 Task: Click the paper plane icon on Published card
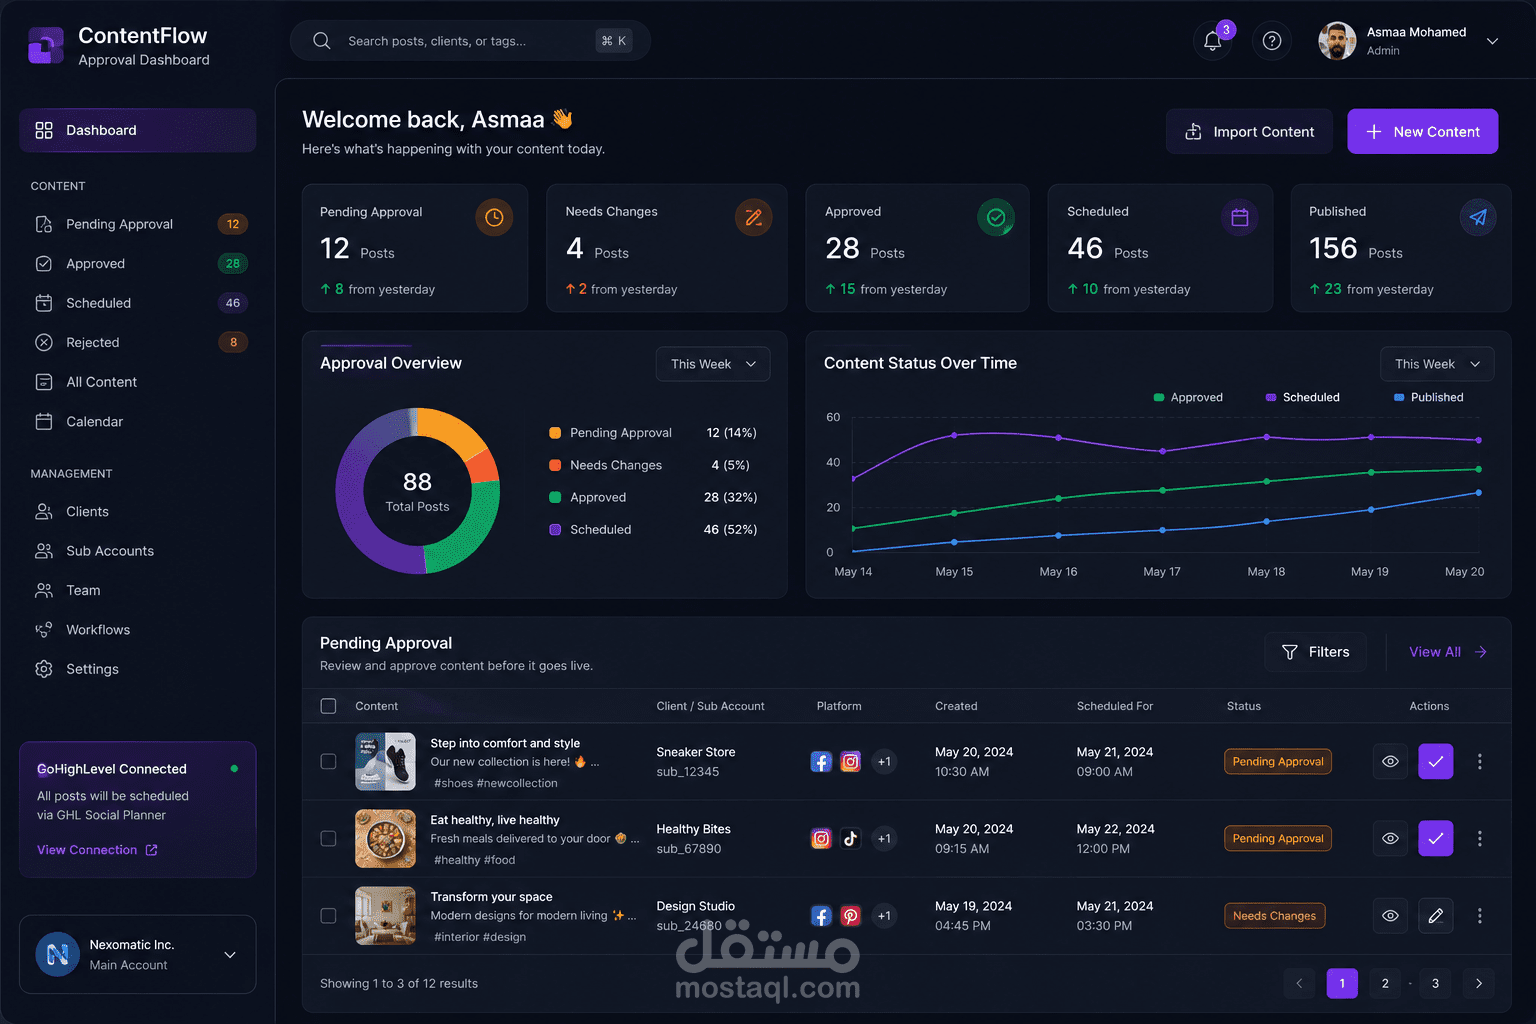(1478, 217)
